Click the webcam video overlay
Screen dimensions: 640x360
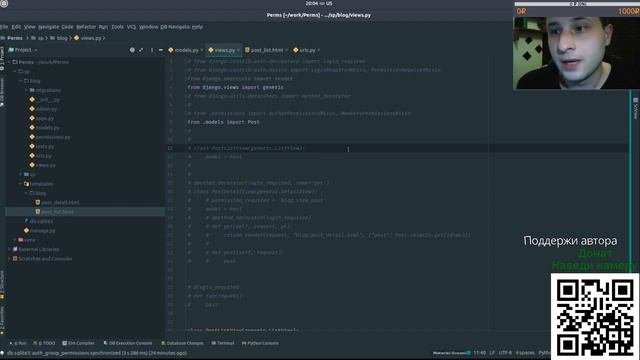click(576, 53)
